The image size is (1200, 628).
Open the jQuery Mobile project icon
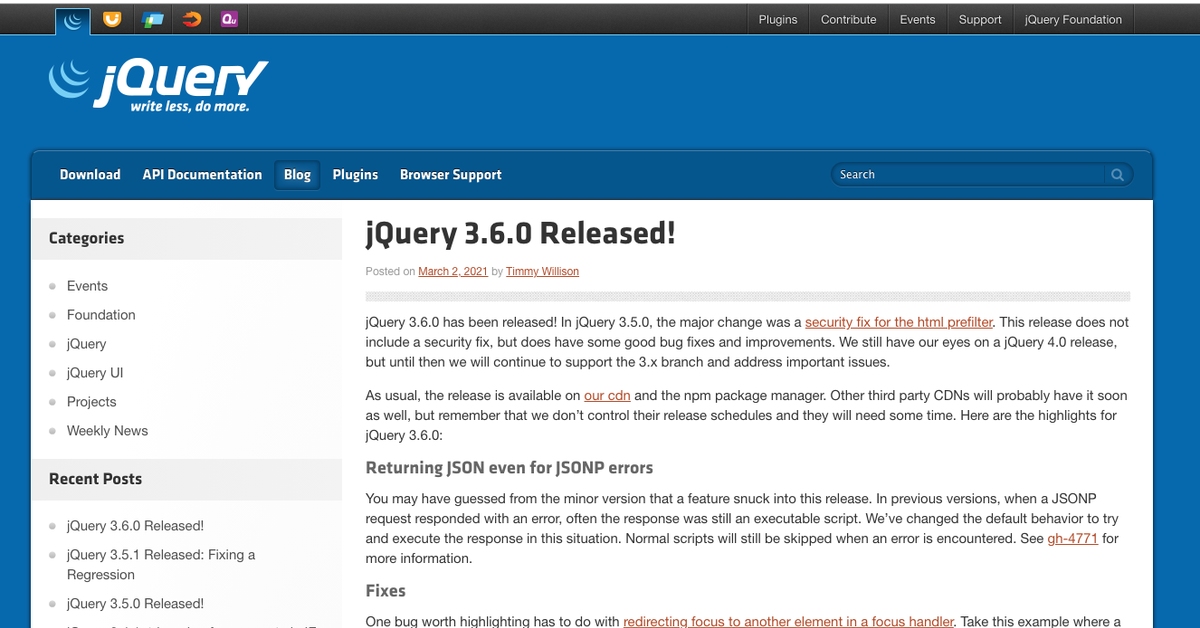click(152, 19)
